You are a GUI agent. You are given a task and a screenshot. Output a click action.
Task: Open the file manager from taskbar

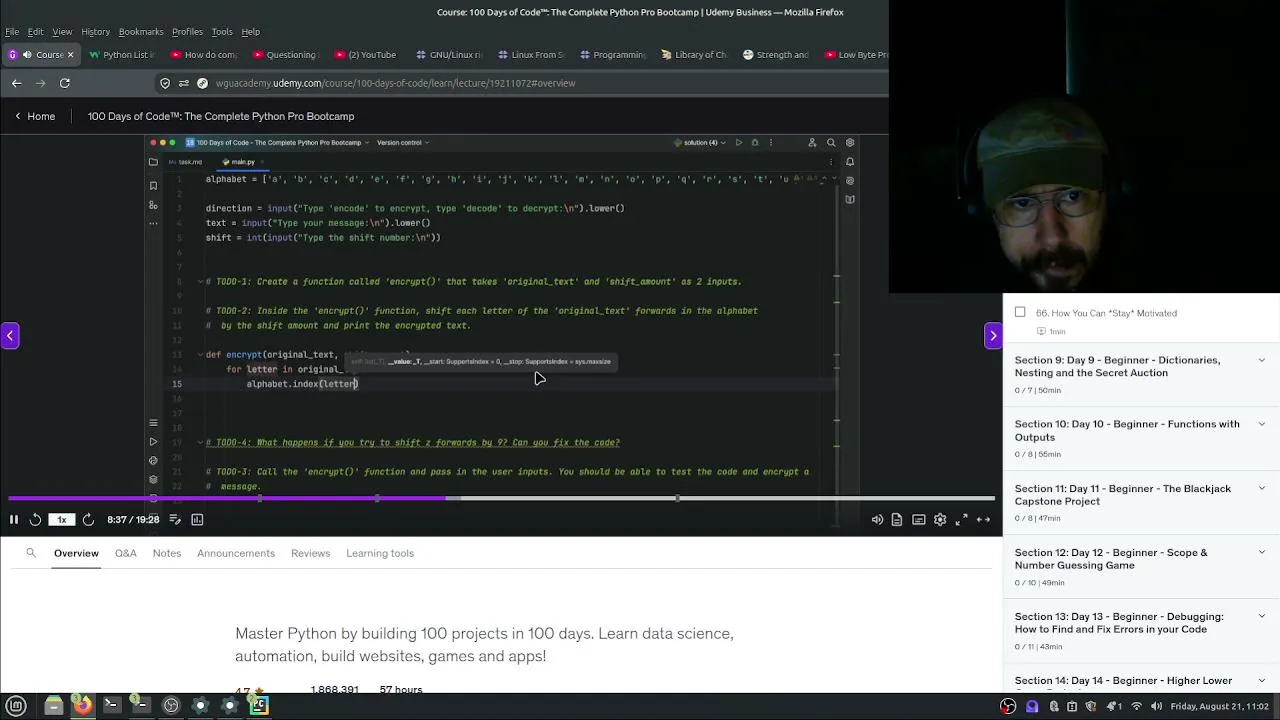coord(54,706)
